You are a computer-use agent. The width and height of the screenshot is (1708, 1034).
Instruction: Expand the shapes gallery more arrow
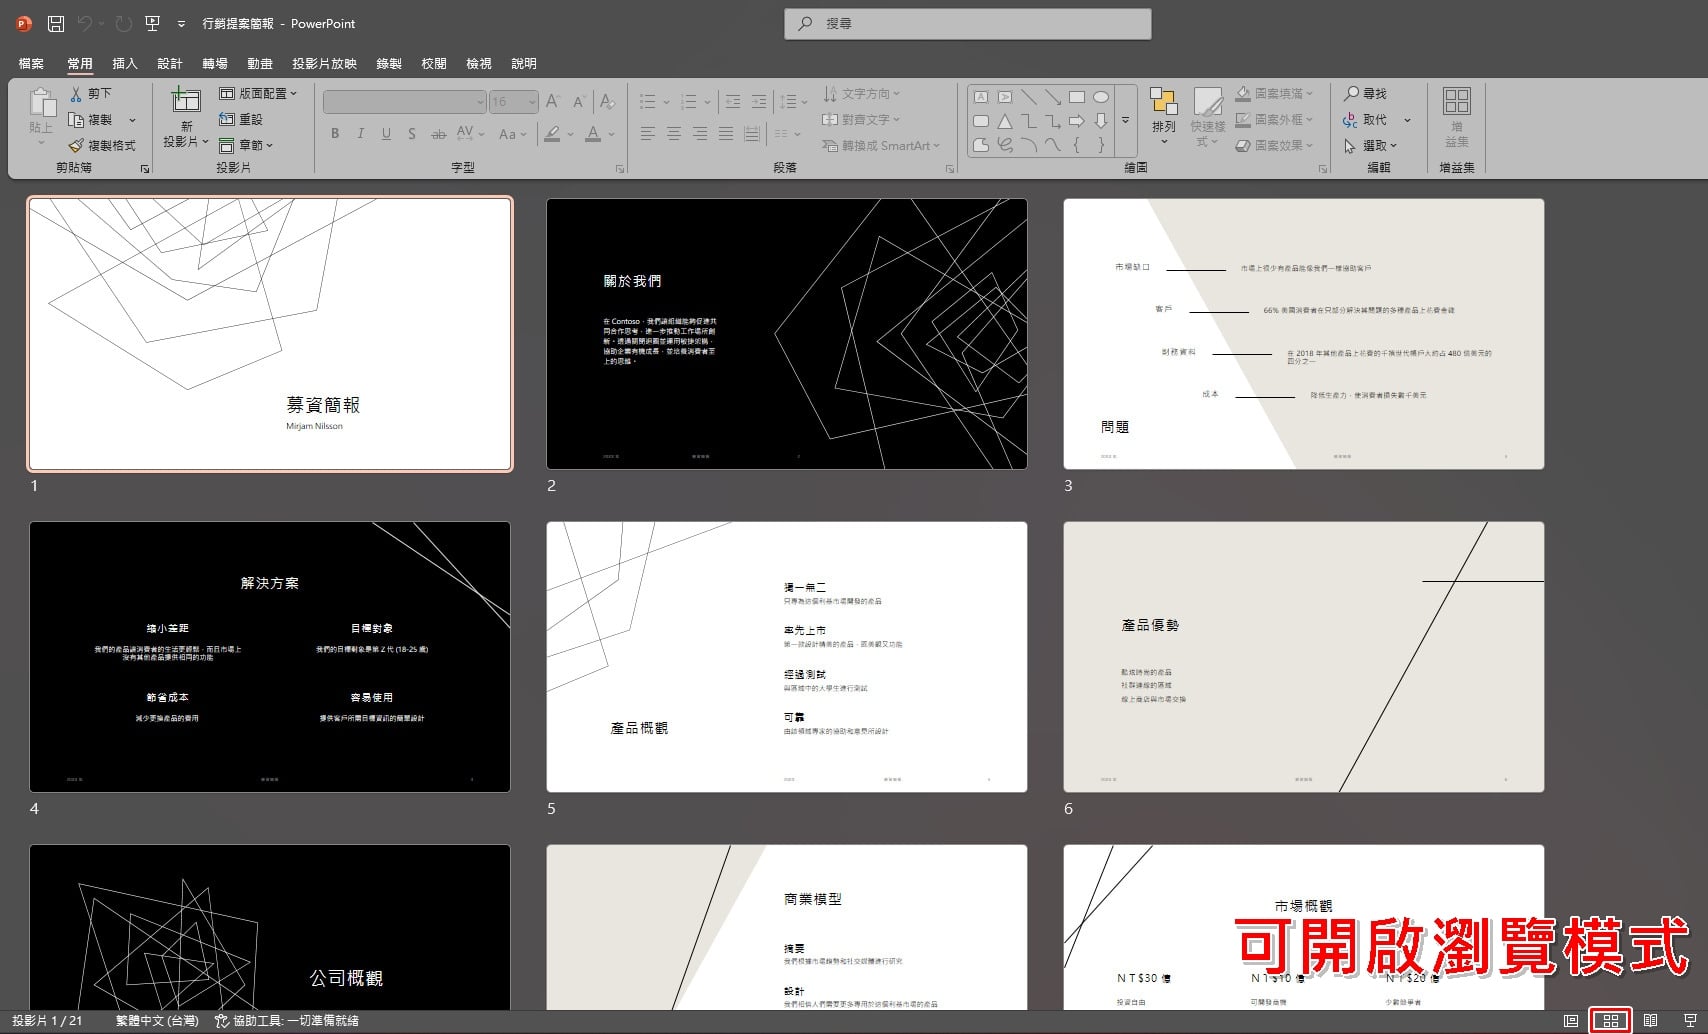tap(1125, 120)
